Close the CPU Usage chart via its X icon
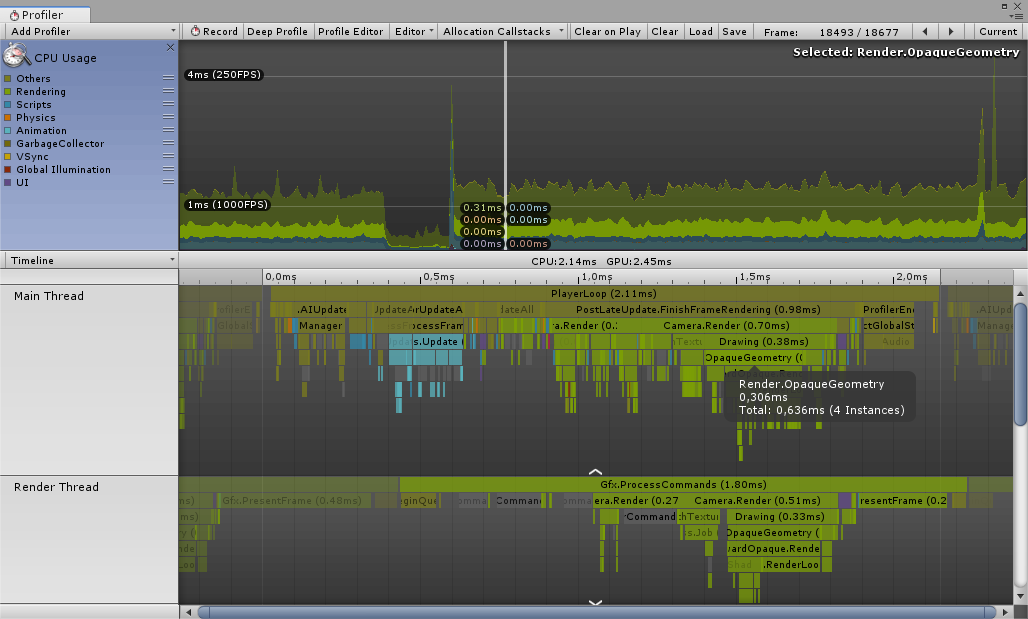Screen dimensions: 1028x619 coord(170,47)
